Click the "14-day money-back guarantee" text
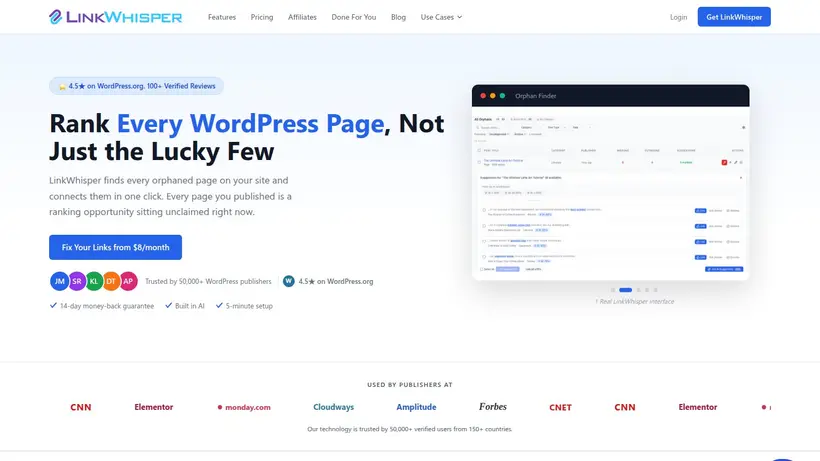 [107, 306]
